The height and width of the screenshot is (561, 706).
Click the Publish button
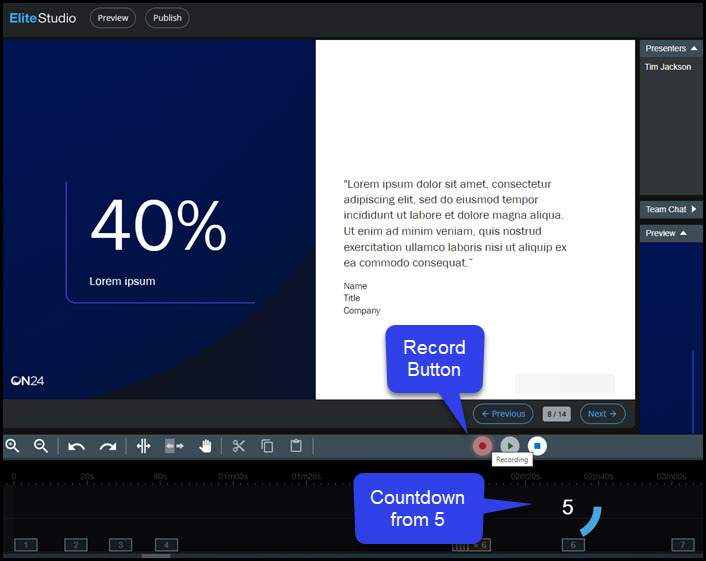tap(167, 18)
